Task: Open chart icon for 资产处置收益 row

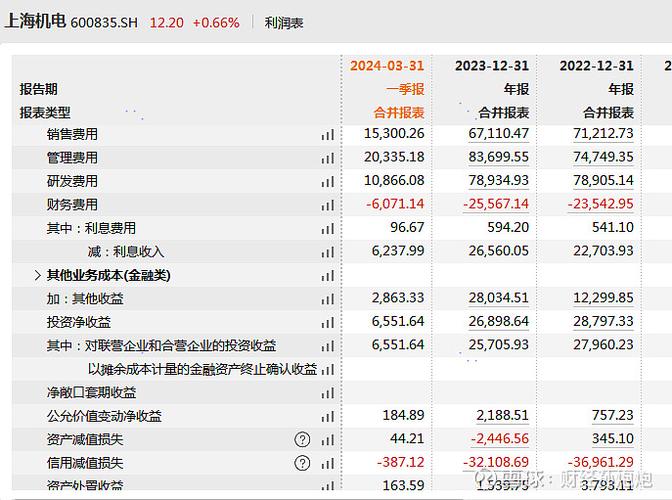Action: coord(327,486)
